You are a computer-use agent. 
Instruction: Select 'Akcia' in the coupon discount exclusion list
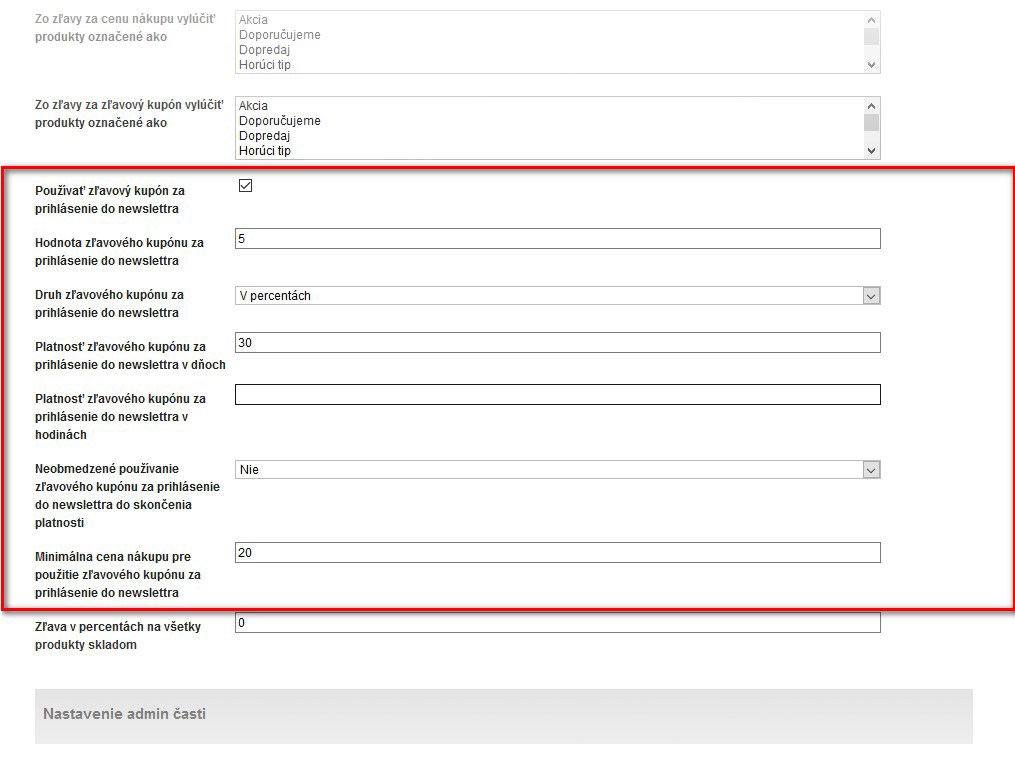point(254,106)
